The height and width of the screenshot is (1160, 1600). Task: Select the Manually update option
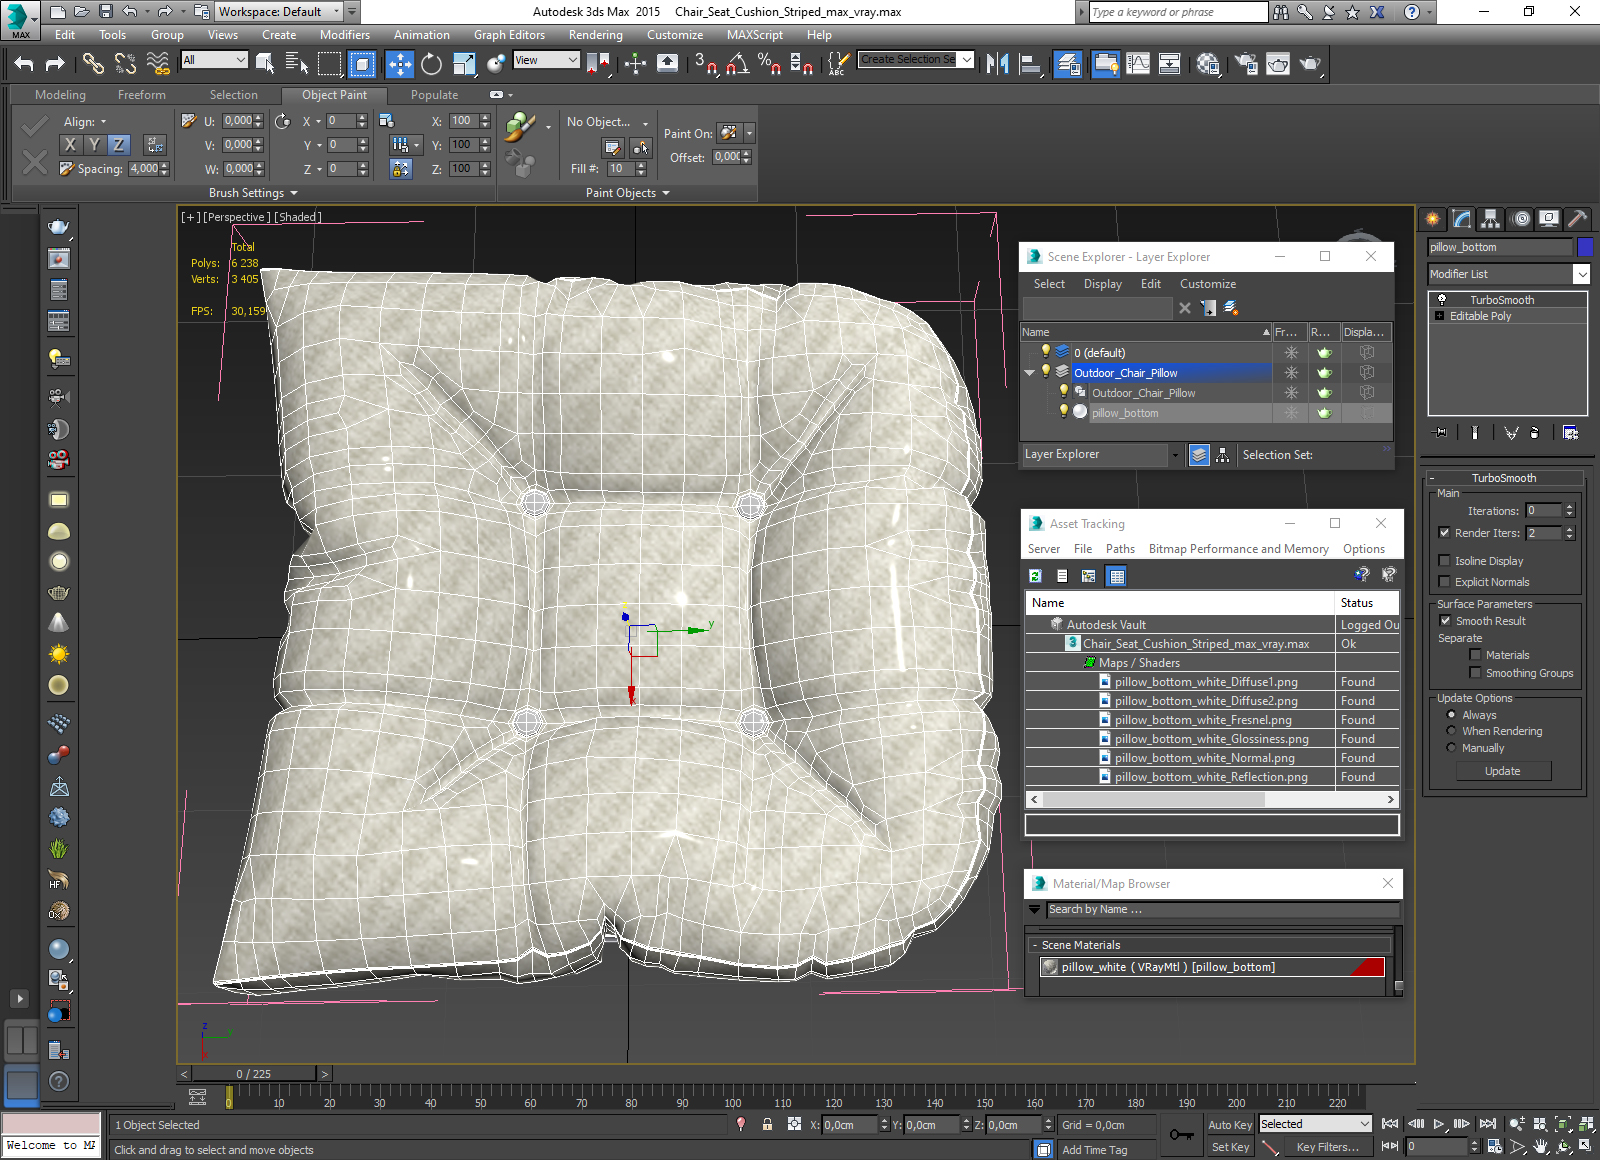pos(1451,748)
